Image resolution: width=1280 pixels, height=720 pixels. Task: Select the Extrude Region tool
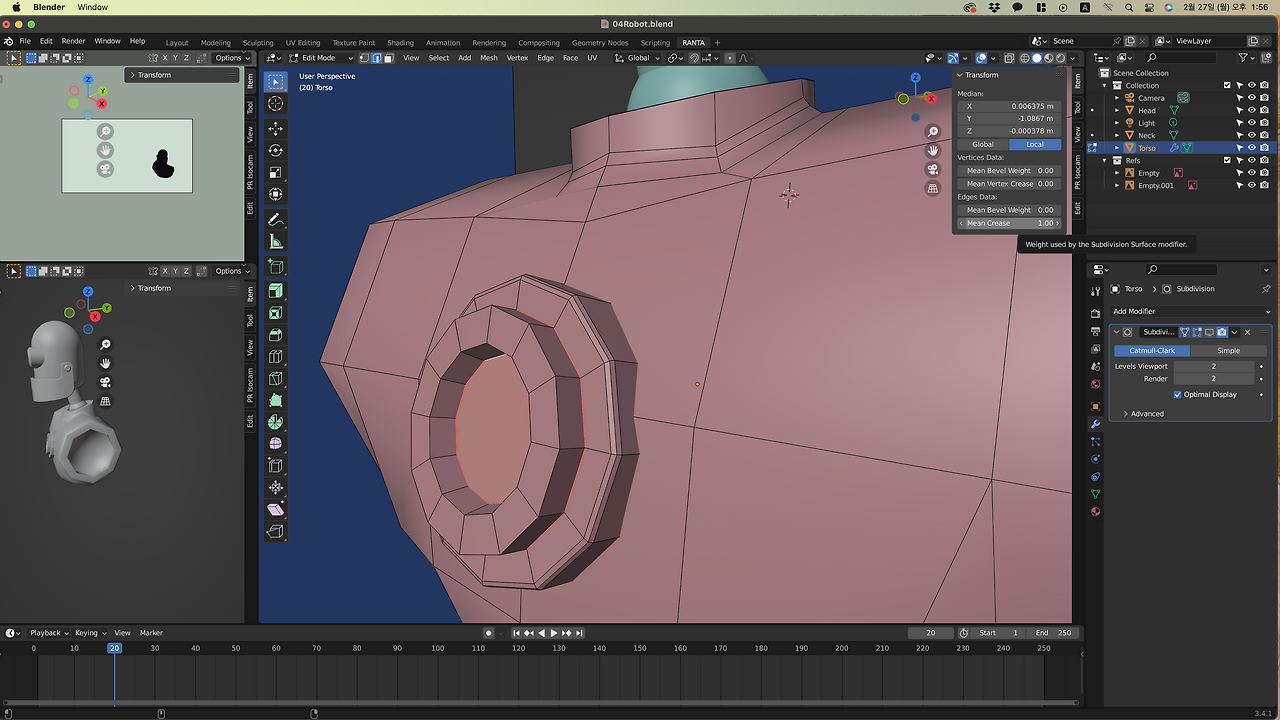tap(276, 291)
